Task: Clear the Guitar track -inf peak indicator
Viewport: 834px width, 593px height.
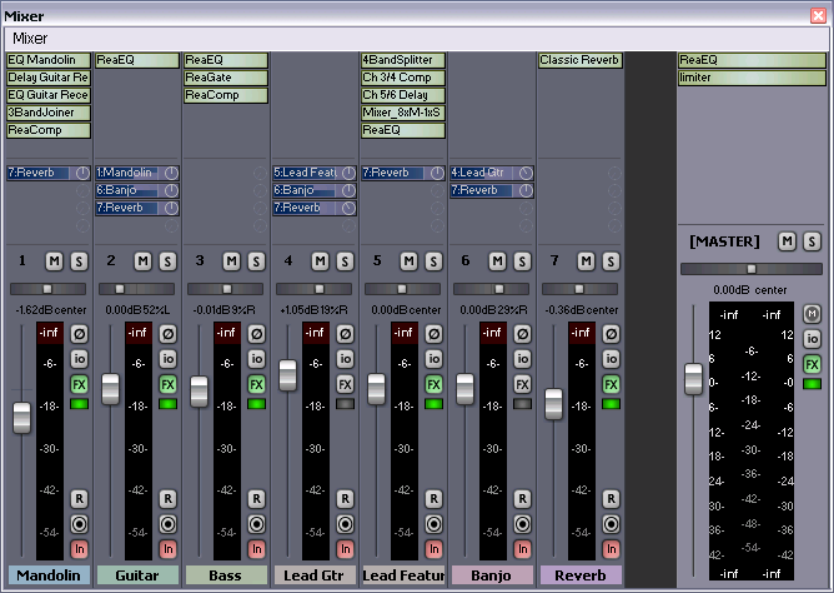Action: coord(138,333)
